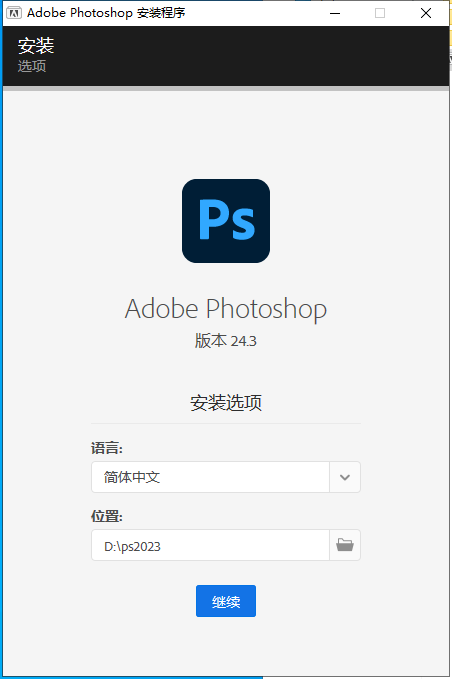
Task: Click the 选项 header subtitle
Action: point(32,66)
